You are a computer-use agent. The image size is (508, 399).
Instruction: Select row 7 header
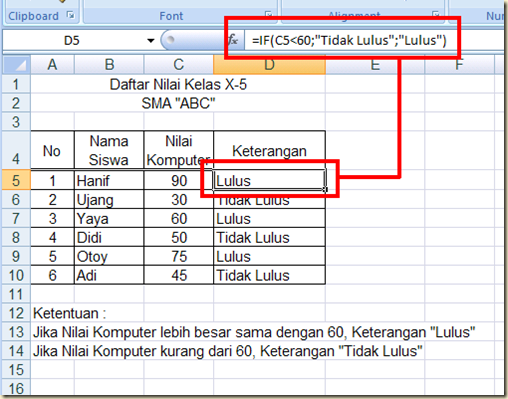pos(16,218)
